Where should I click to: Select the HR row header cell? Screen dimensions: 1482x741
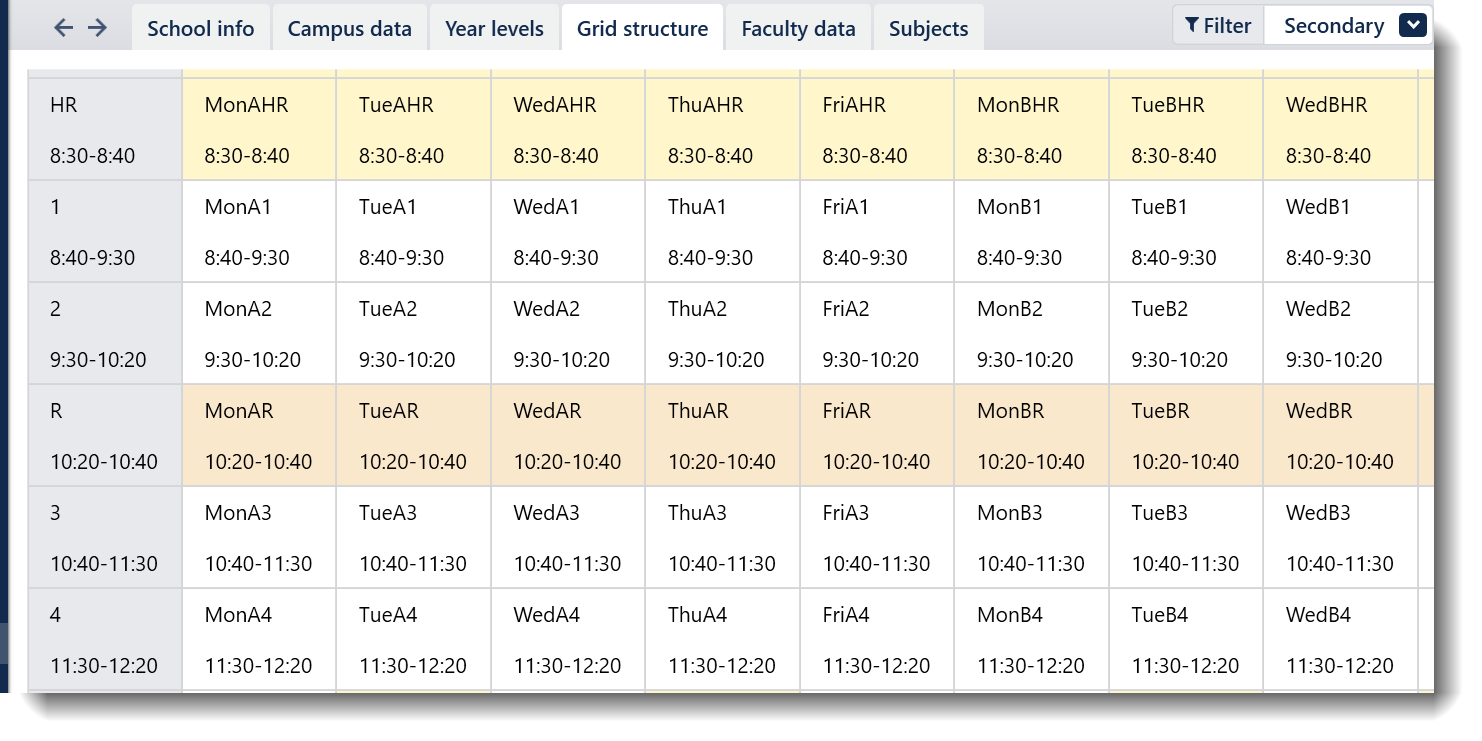[105, 130]
